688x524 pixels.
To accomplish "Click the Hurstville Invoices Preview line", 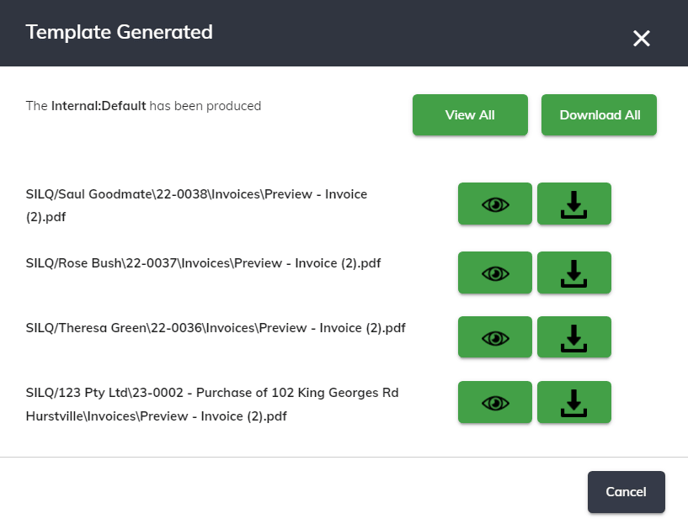I will coord(156,416).
